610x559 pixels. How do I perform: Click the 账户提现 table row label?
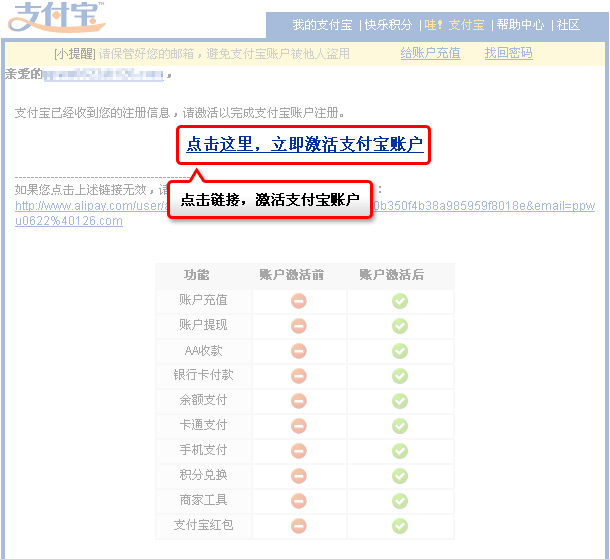pyautogui.click(x=203, y=325)
